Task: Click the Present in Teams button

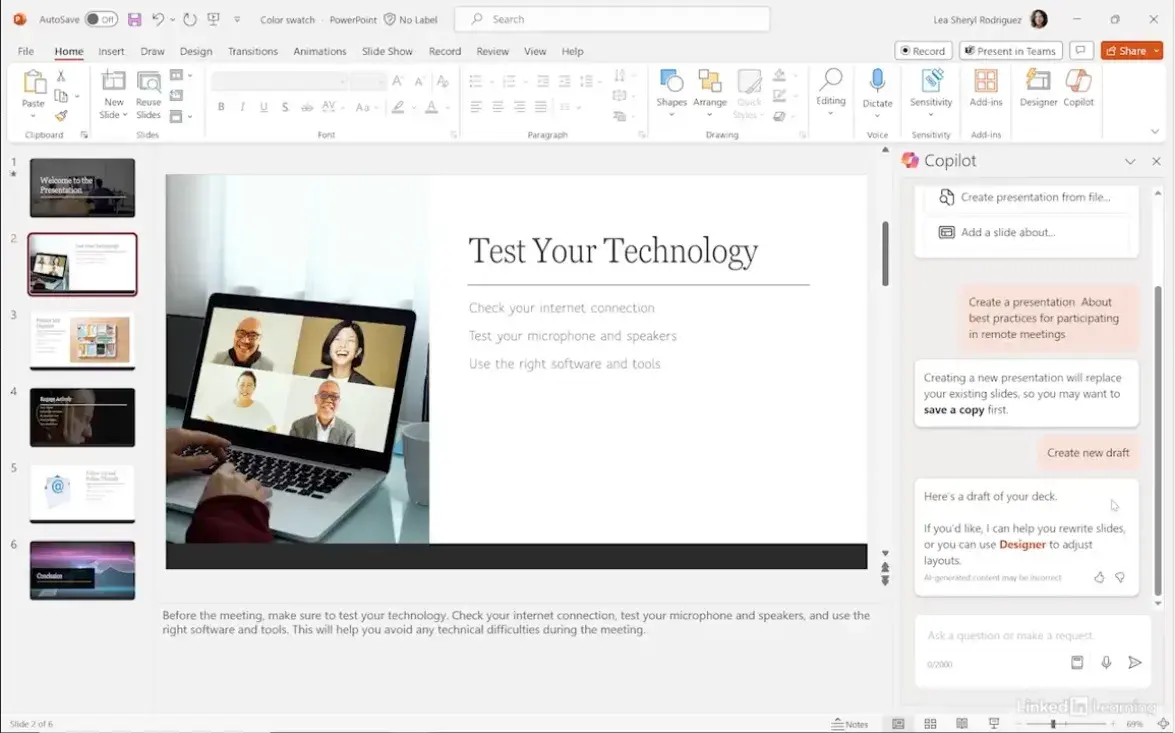Action: coord(1010,51)
